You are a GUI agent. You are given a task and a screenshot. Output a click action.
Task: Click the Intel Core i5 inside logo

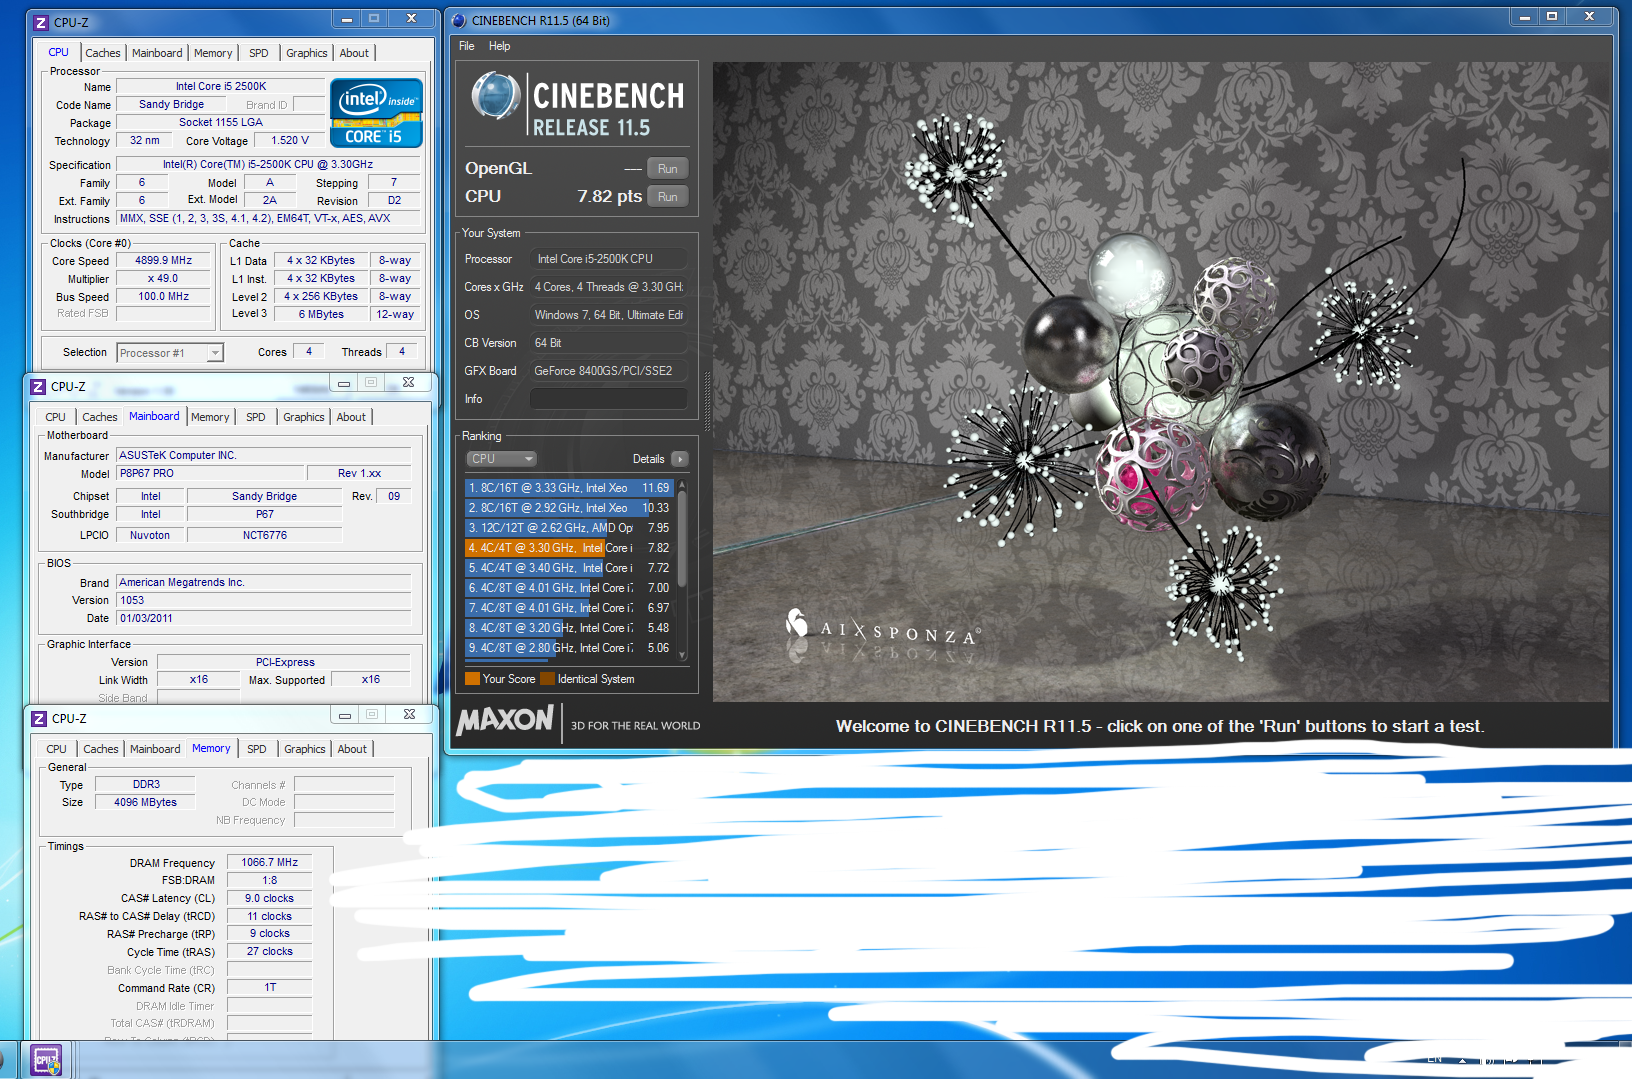point(376,113)
